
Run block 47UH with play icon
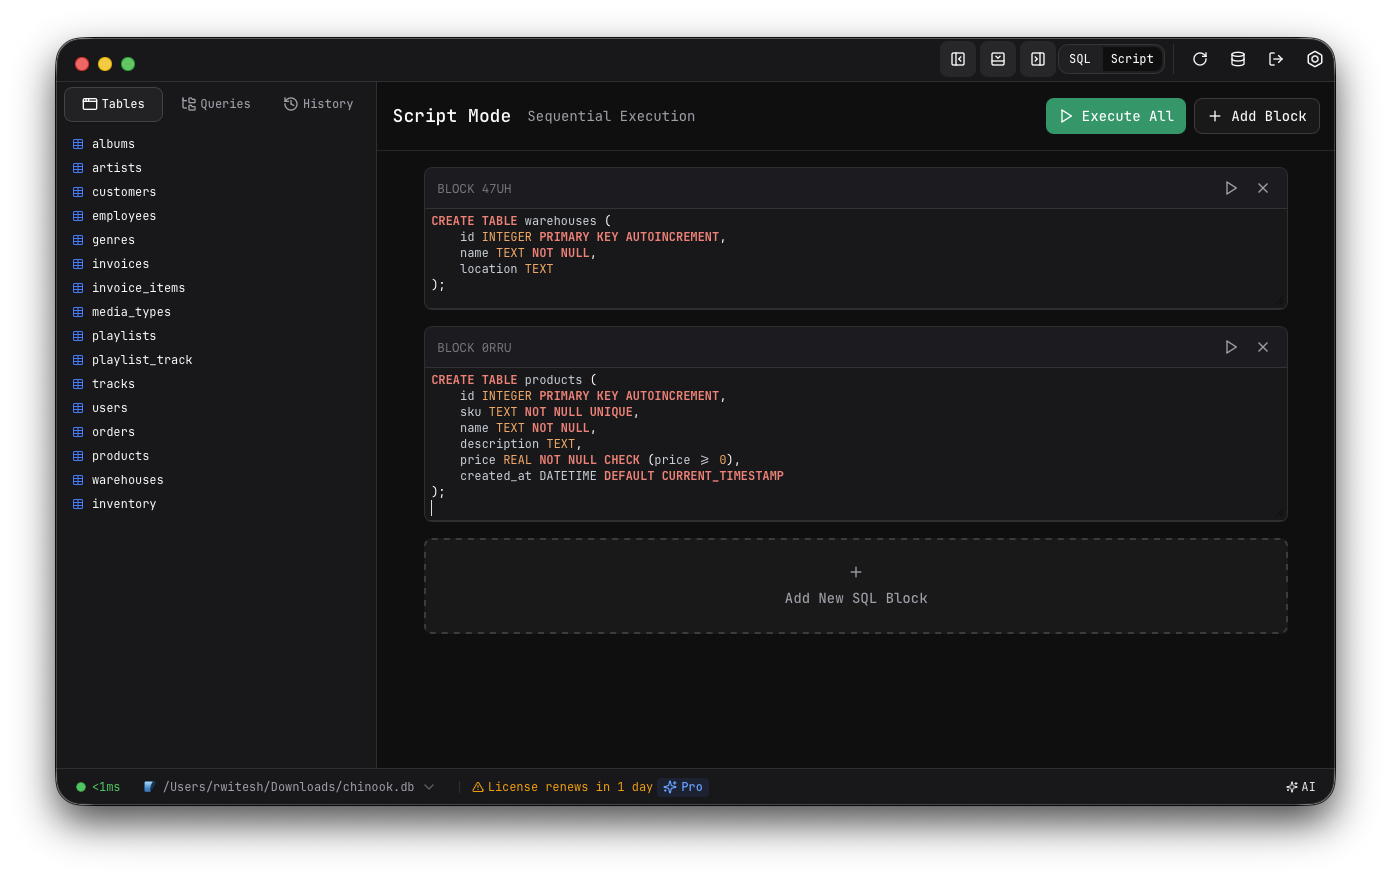1231,188
